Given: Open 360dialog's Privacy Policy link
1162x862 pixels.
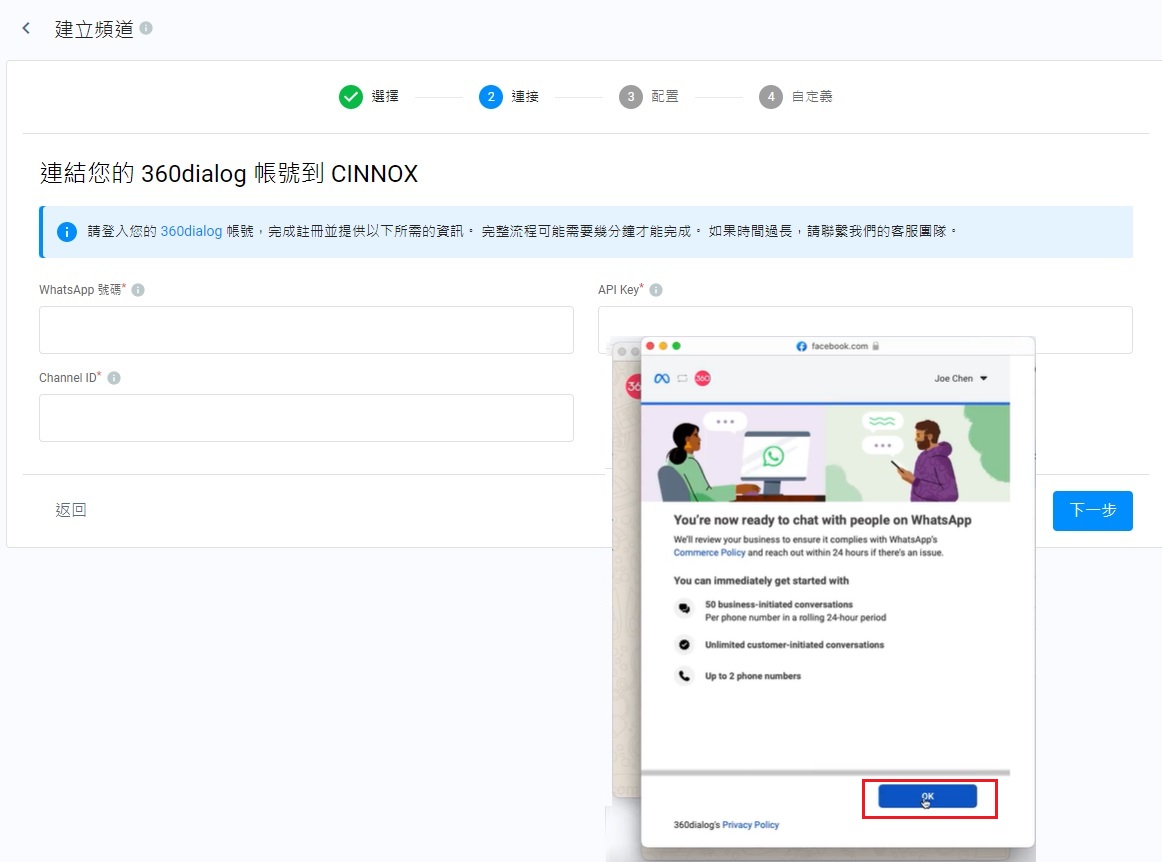Looking at the screenshot, I should [x=750, y=825].
